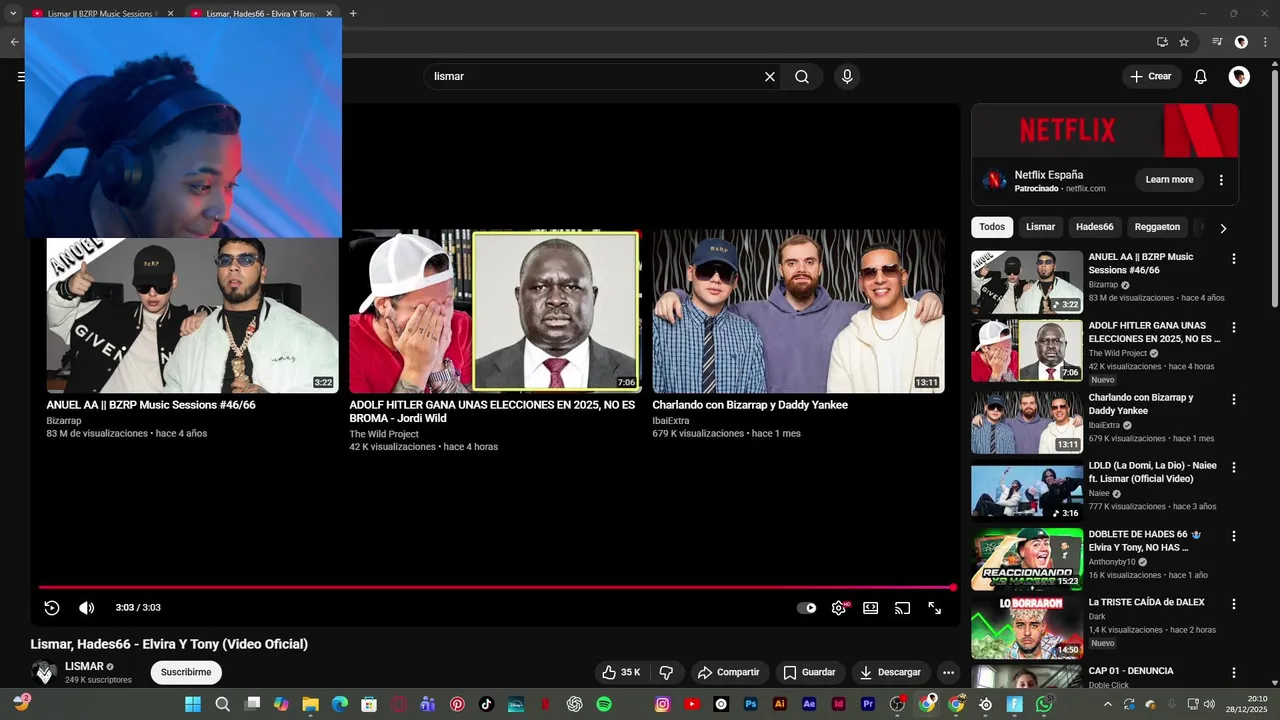1280x720 pixels.
Task: Show hidden system tray icons
Action: 1107,704
